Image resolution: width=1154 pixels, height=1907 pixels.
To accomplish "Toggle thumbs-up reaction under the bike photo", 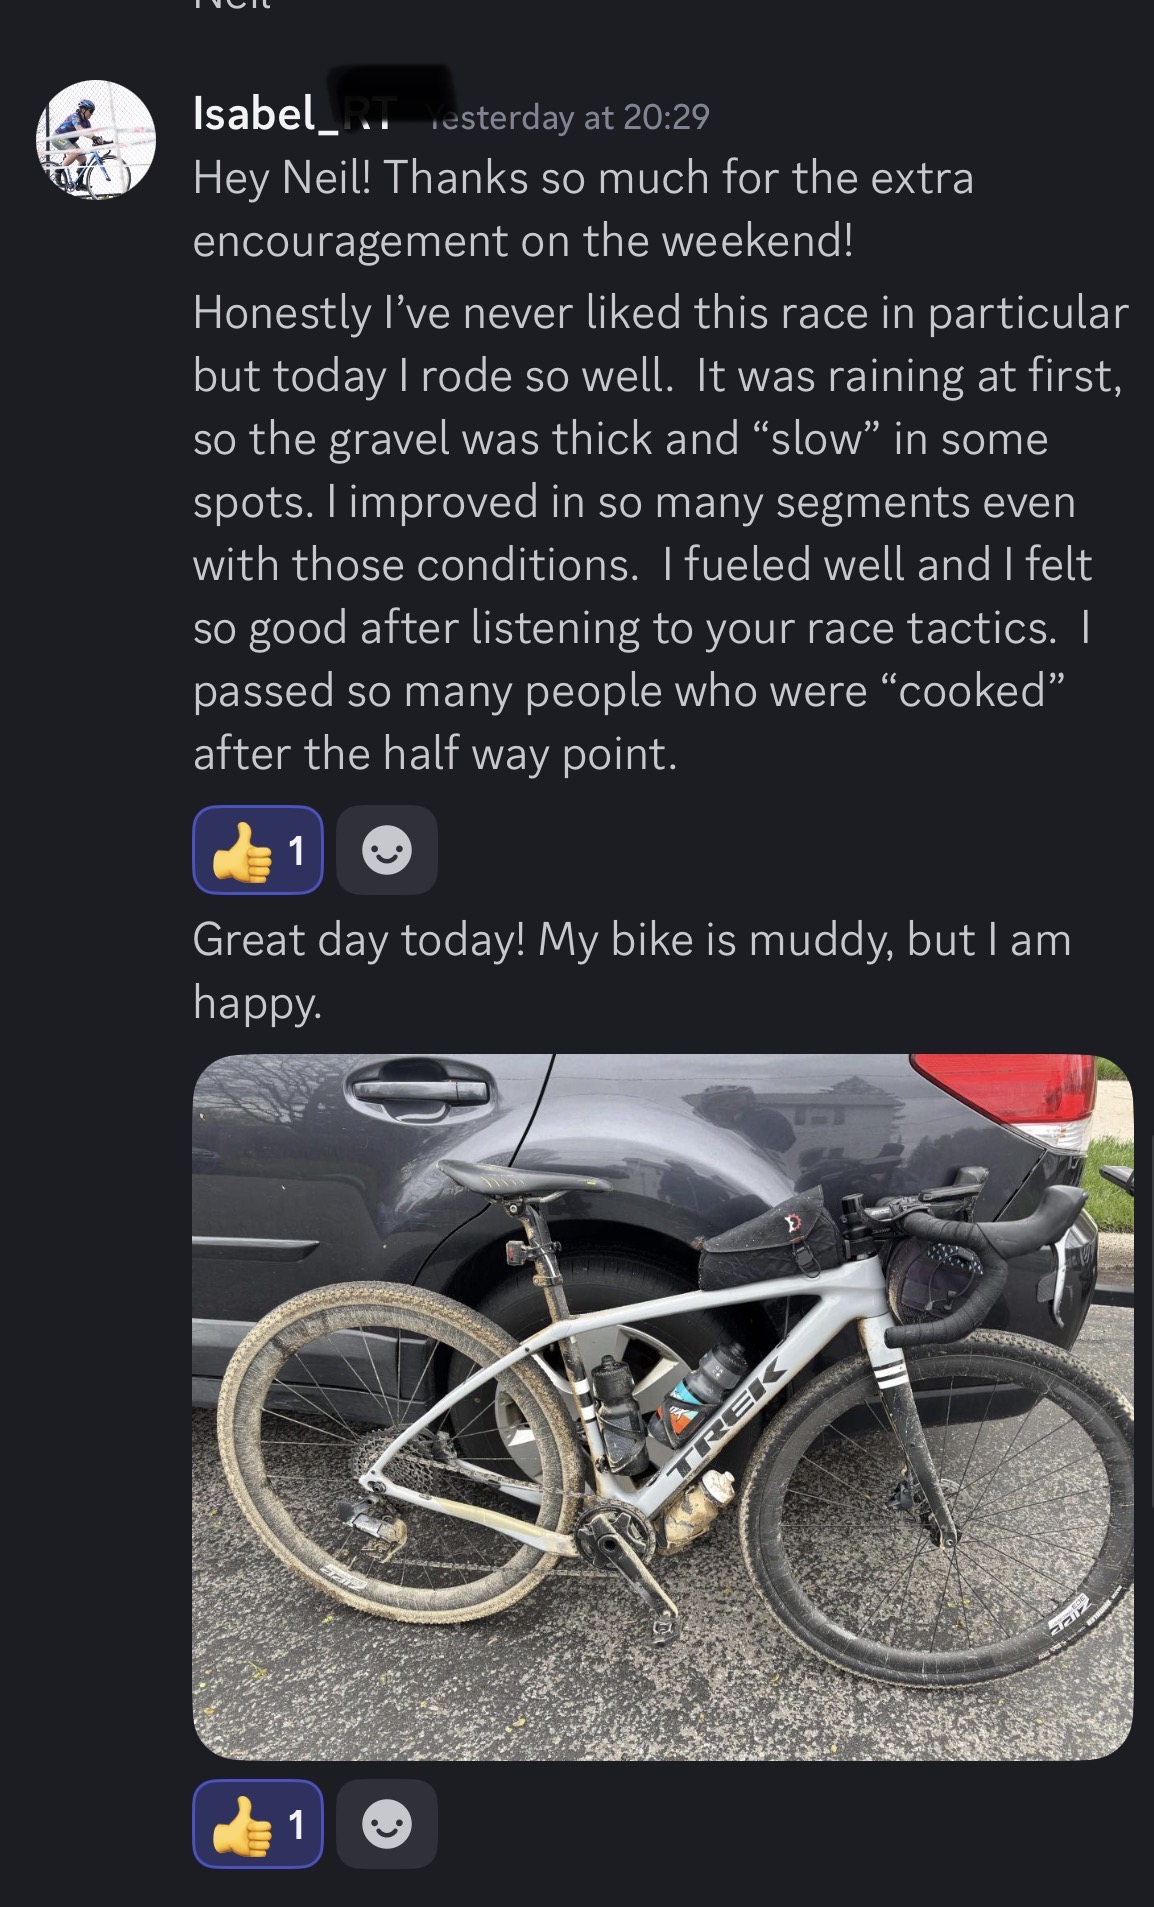I will point(258,1824).
